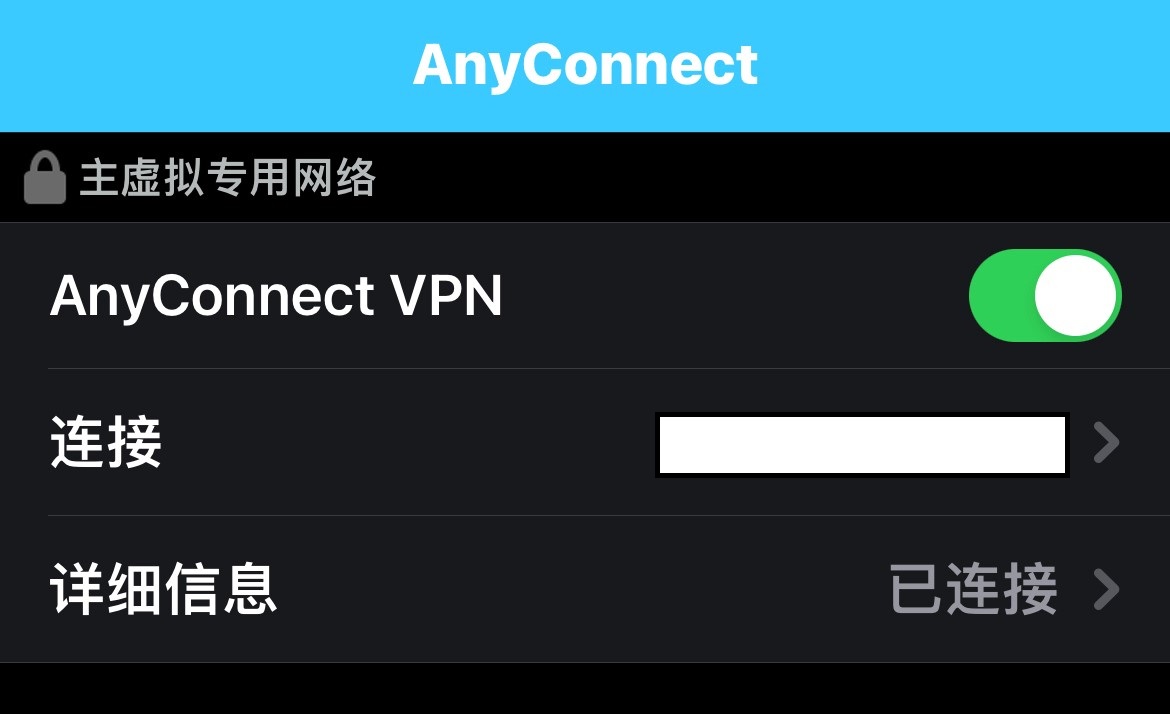Click empty space between 连接 and the white field

409,442
